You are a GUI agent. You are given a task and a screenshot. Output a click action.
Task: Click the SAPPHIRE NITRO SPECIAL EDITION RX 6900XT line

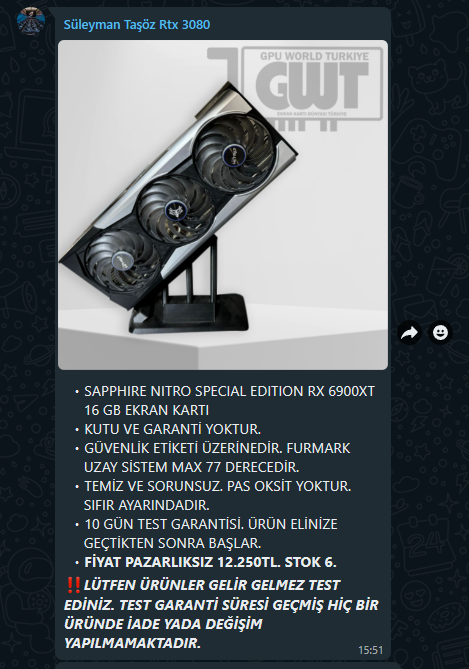click(229, 391)
